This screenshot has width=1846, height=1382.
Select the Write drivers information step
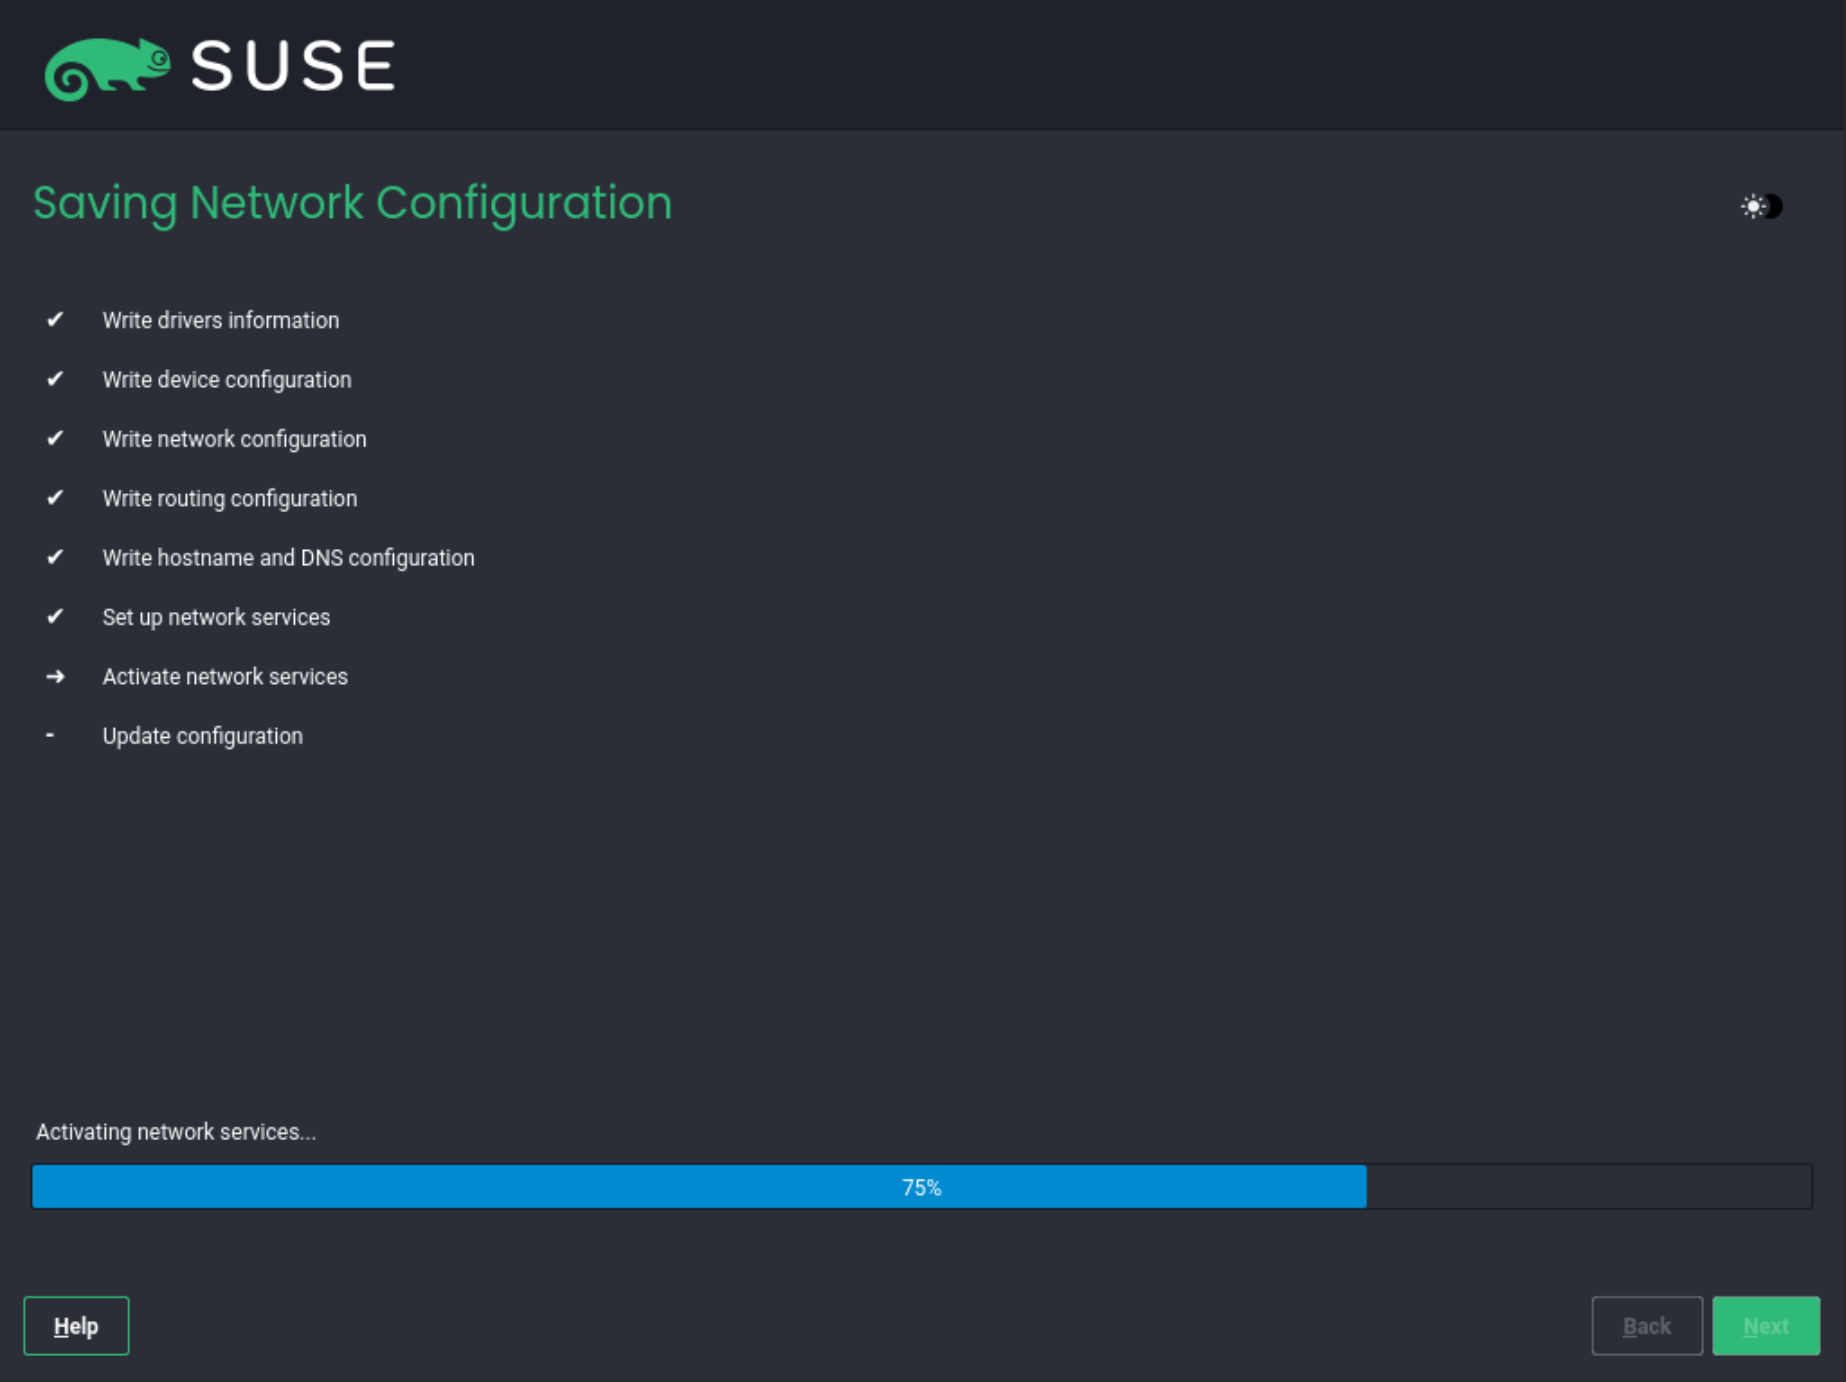point(222,320)
